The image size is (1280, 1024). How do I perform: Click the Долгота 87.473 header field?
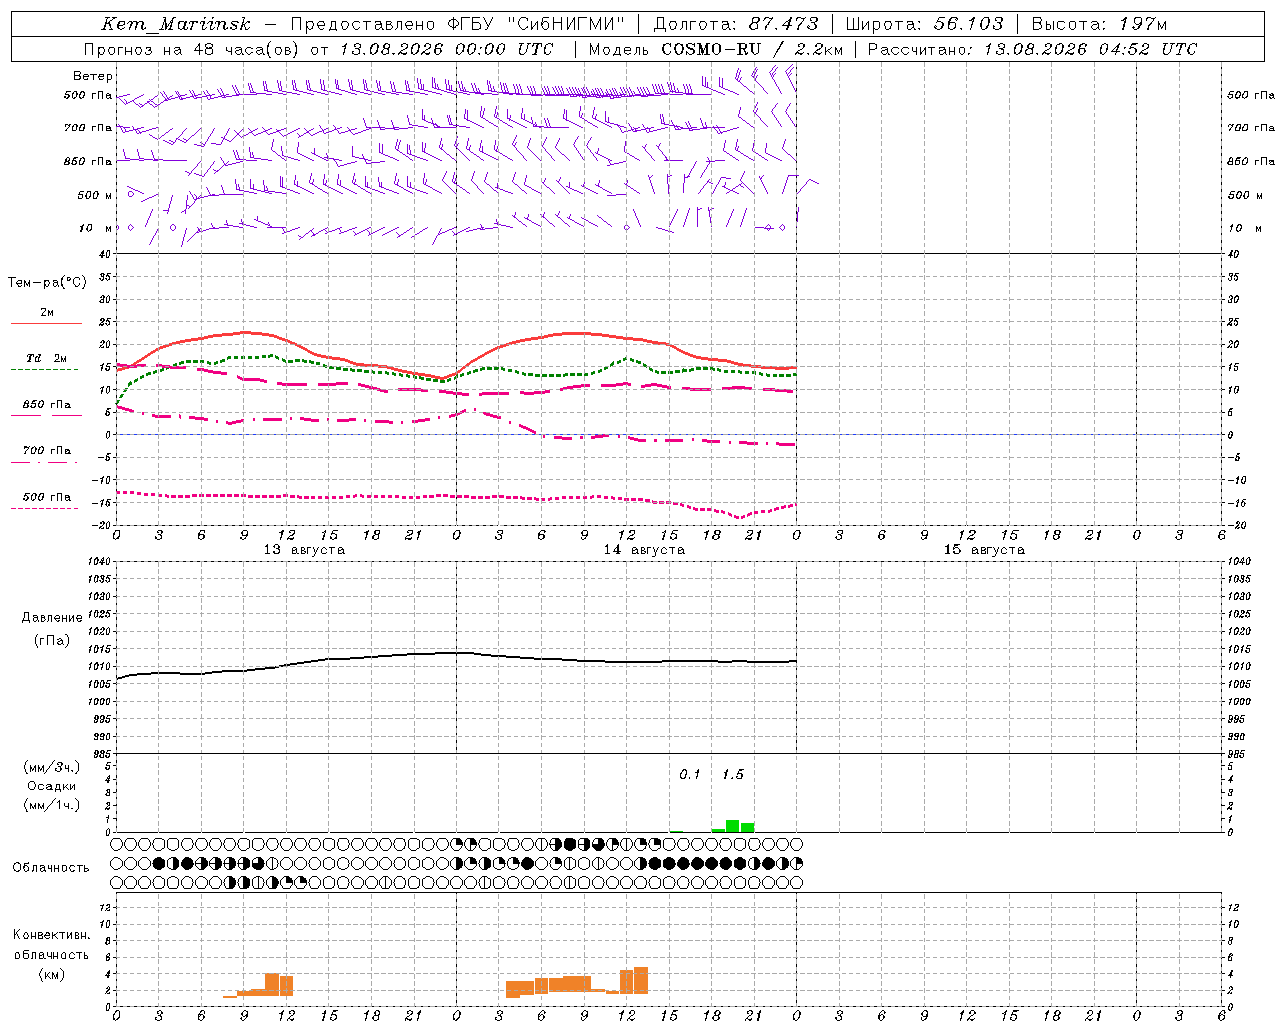click(736, 24)
